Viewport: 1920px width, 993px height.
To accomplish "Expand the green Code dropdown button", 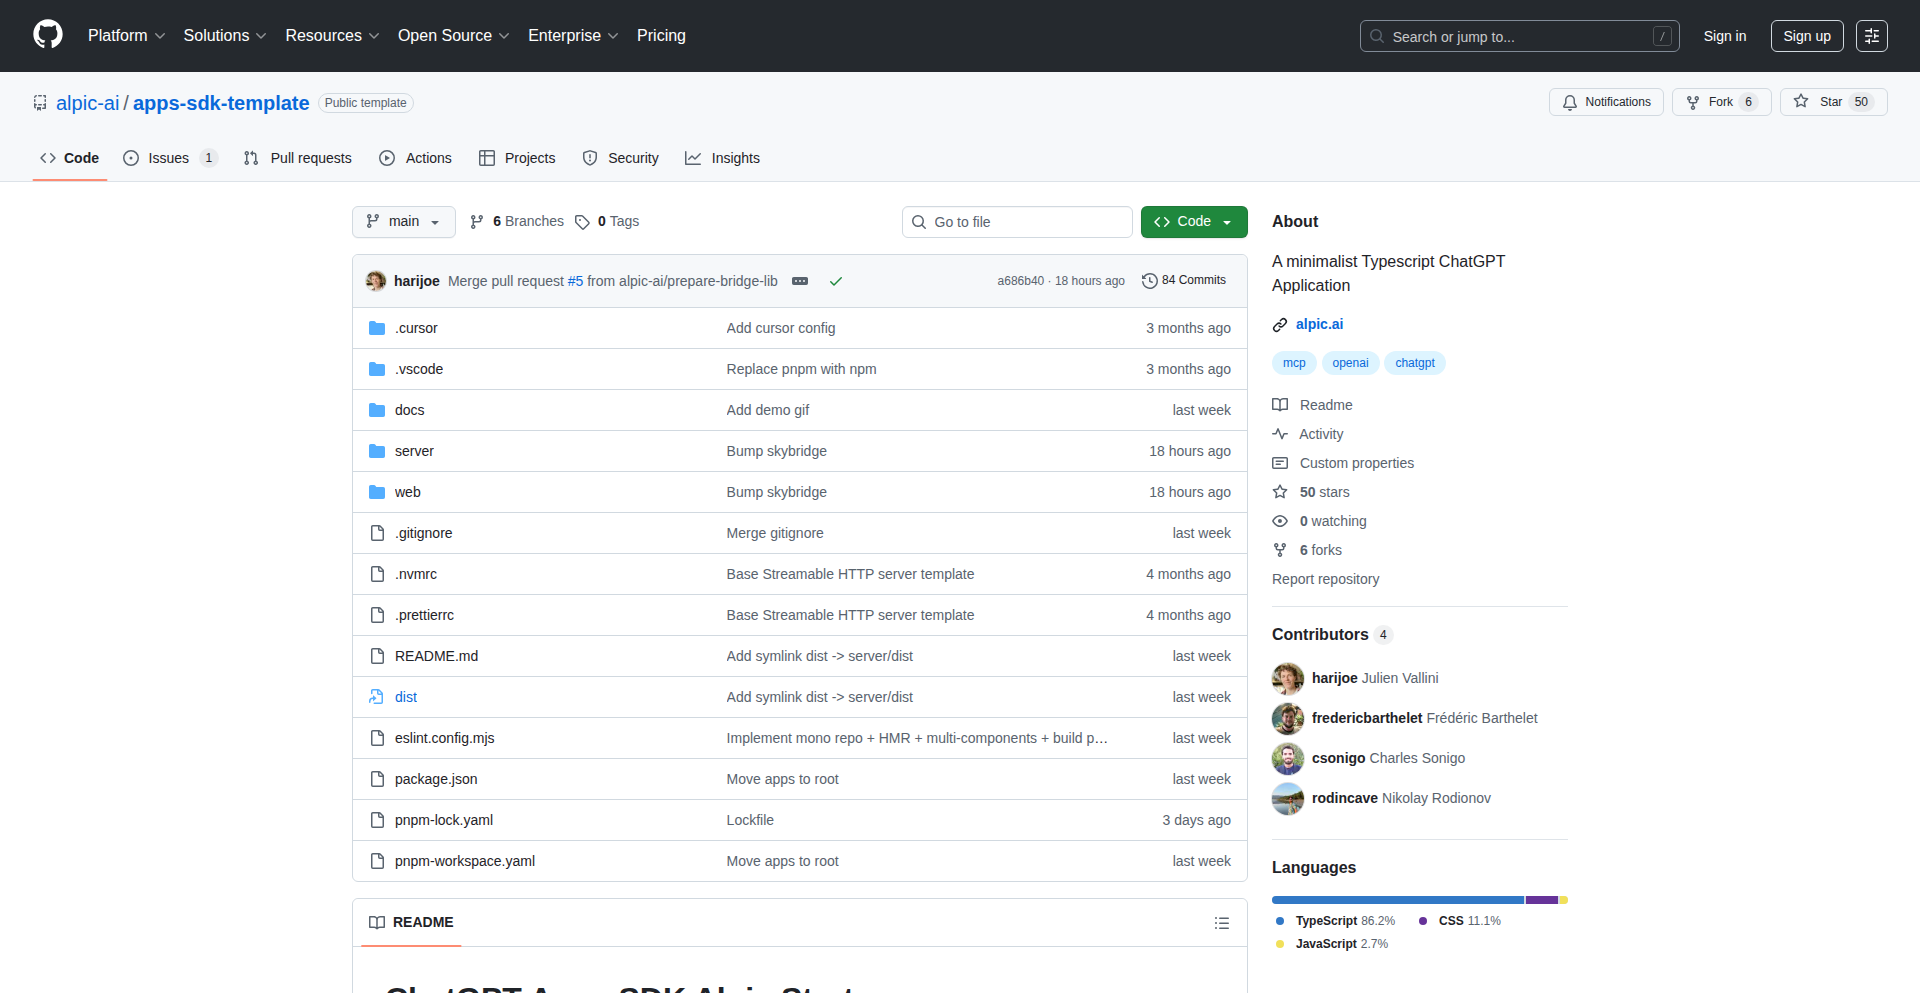I will (x=1194, y=222).
